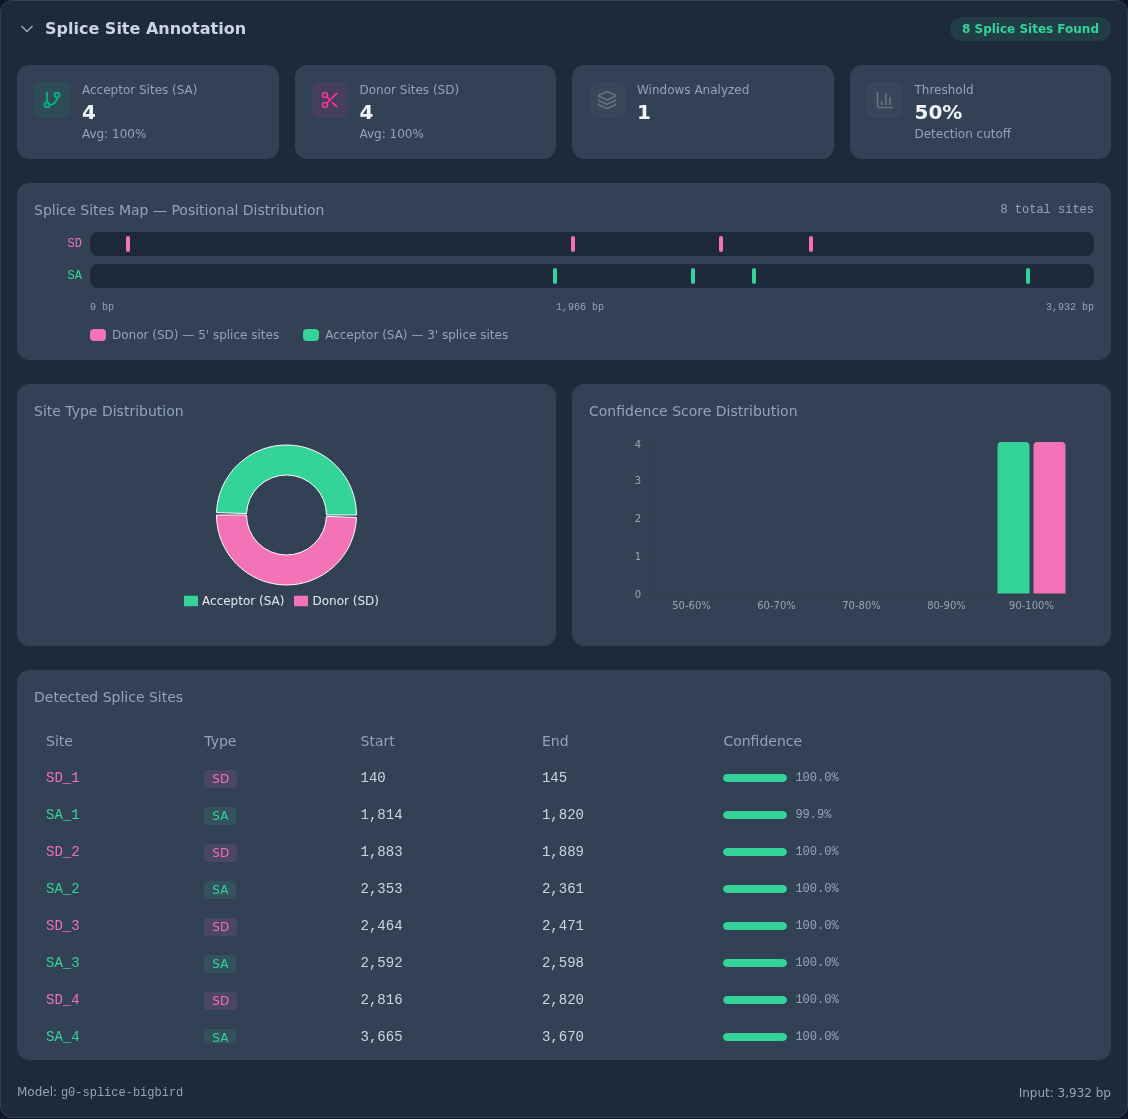The height and width of the screenshot is (1119, 1128).
Task: Select the SD_1 site name
Action: (63, 778)
